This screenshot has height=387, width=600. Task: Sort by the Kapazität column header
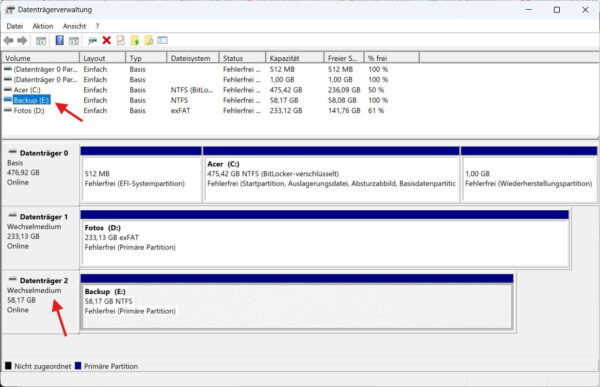(295, 58)
